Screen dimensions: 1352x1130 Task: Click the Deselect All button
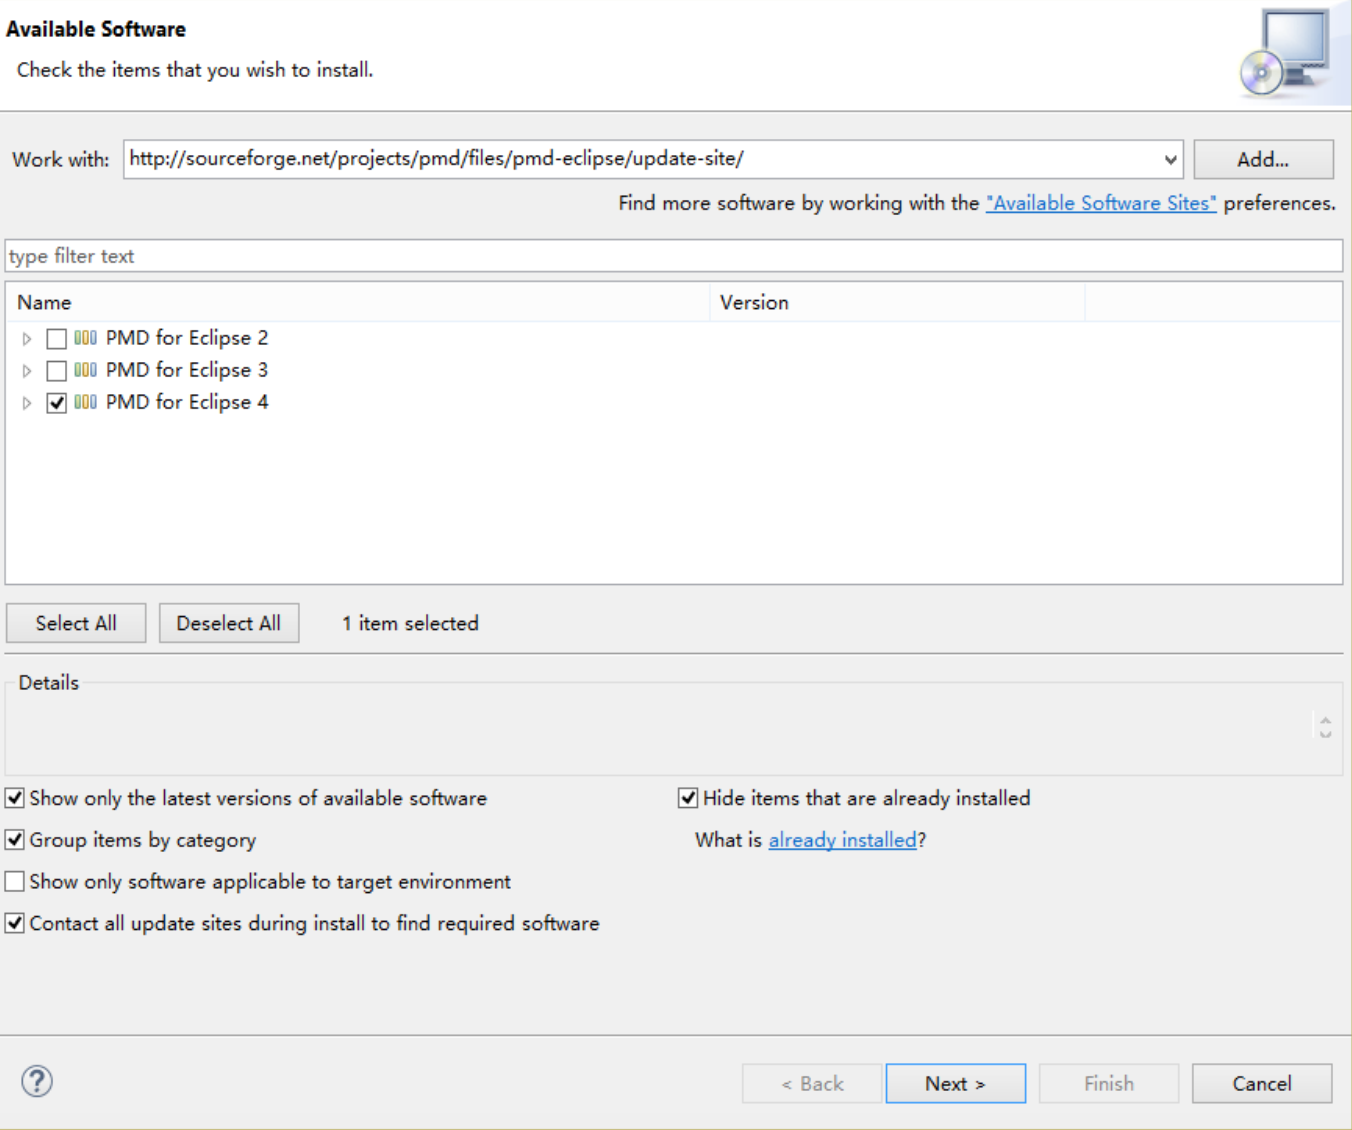(x=229, y=623)
